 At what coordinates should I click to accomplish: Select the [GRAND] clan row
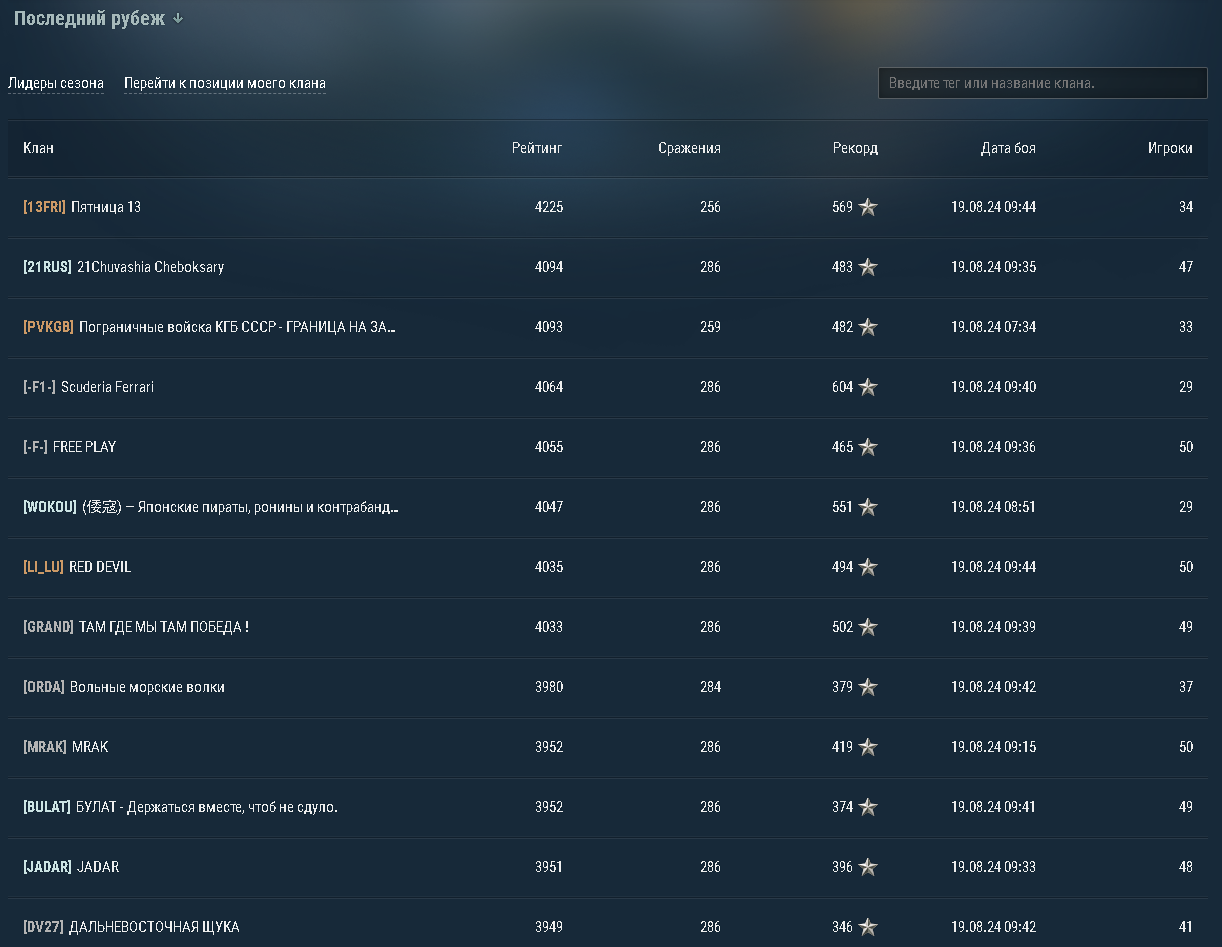coord(136,627)
